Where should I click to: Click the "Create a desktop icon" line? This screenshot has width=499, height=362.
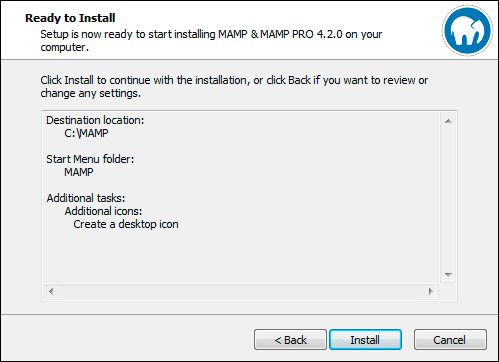click(x=126, y=224)
